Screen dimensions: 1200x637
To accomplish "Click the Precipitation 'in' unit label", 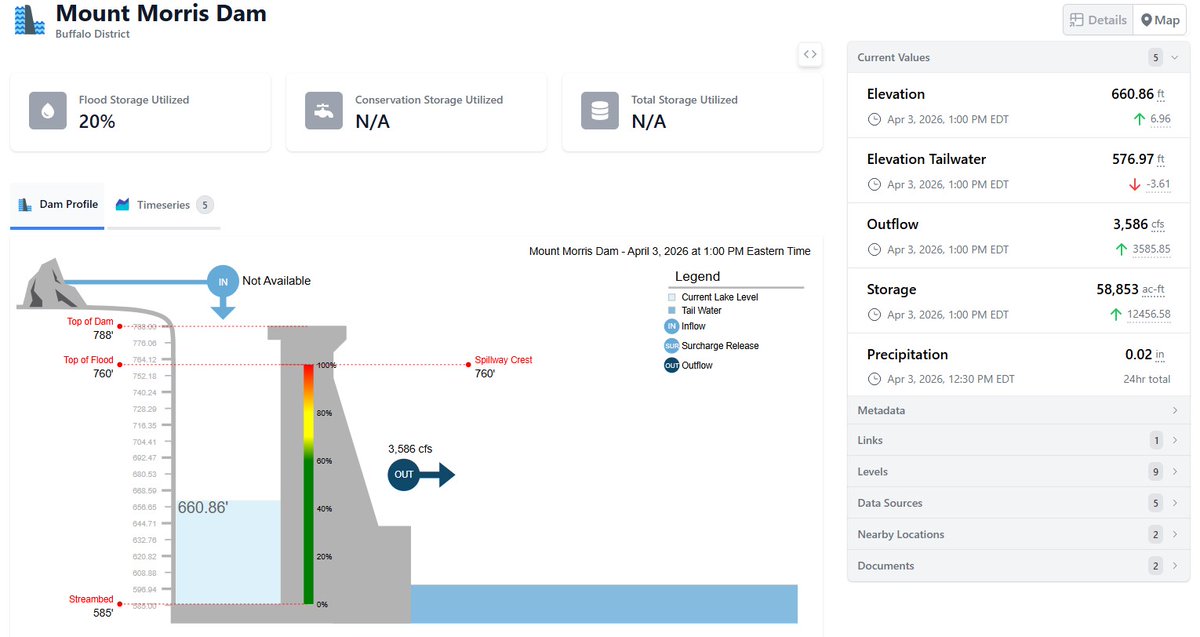I will click(x=1161, y=354).
